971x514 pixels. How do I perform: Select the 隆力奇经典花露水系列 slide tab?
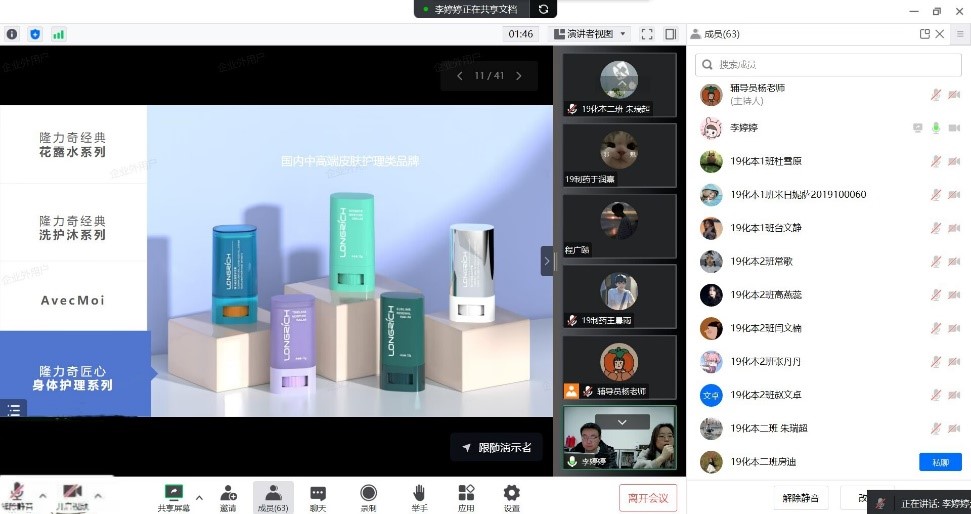coord(73,145)
